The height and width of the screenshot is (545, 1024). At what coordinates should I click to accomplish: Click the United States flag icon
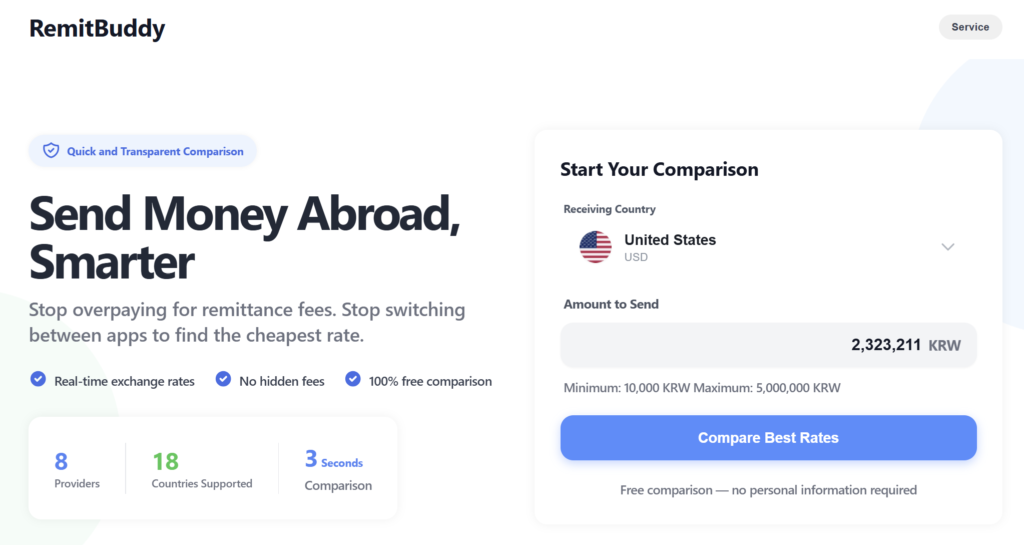coord(595,247)
